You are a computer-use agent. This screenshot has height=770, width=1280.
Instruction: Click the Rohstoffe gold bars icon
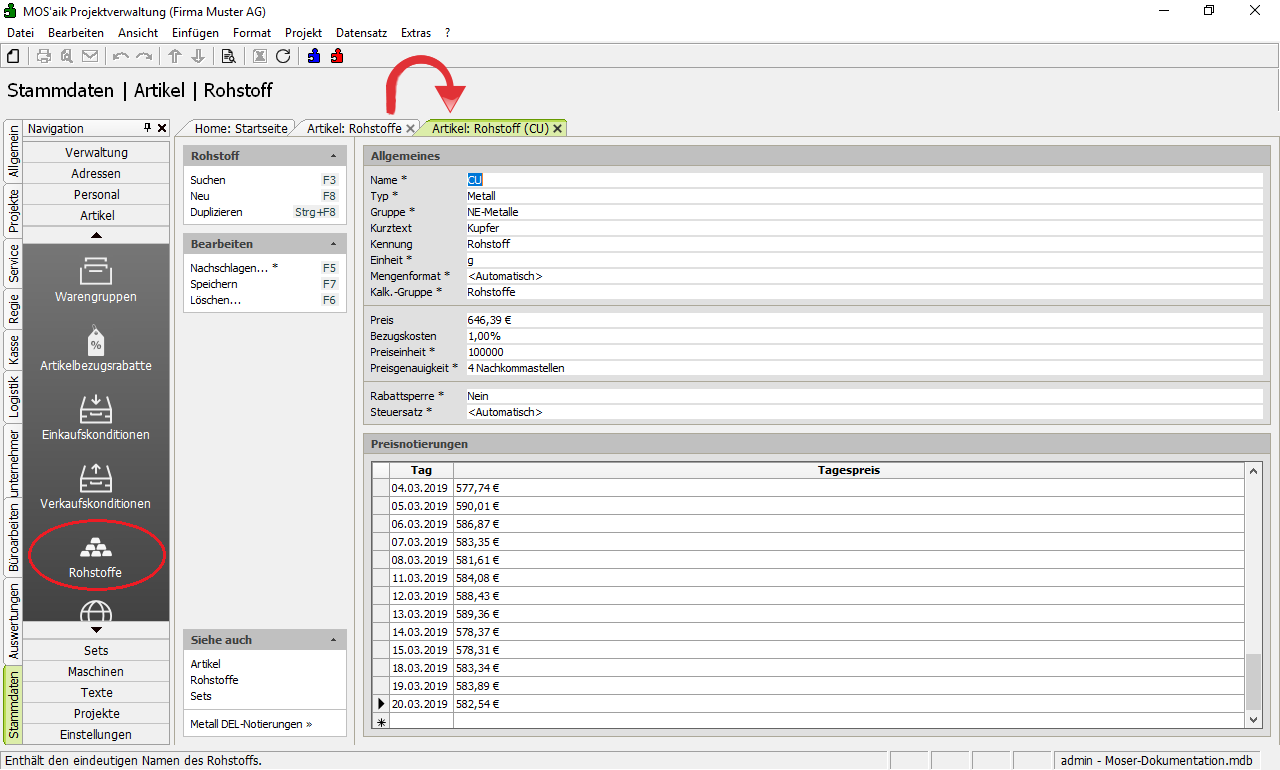point(96,552)
